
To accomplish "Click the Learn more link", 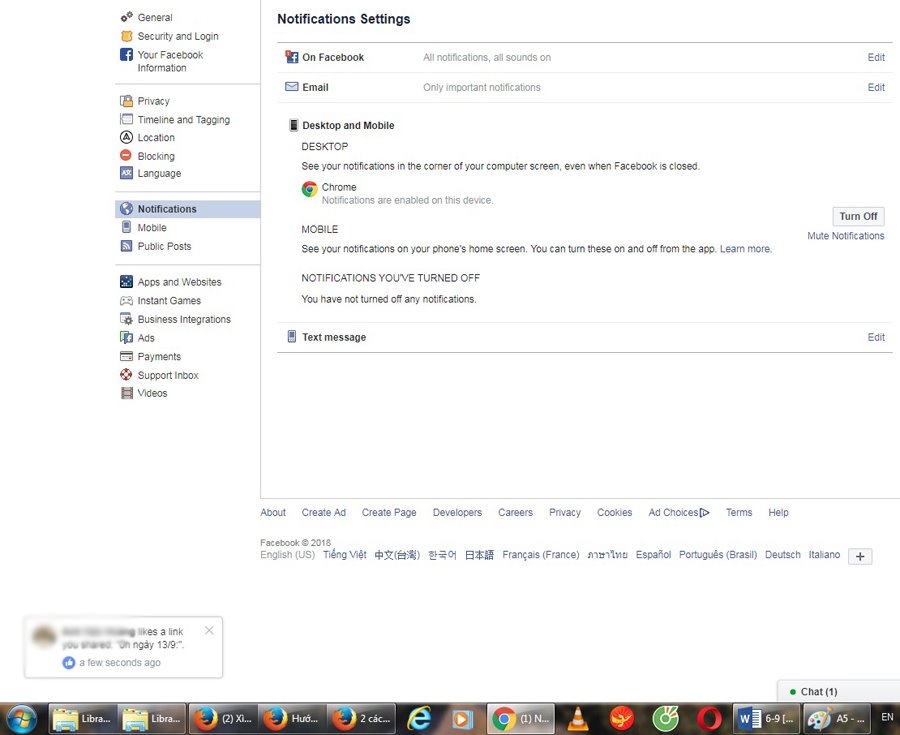I will tap(745, 249).
